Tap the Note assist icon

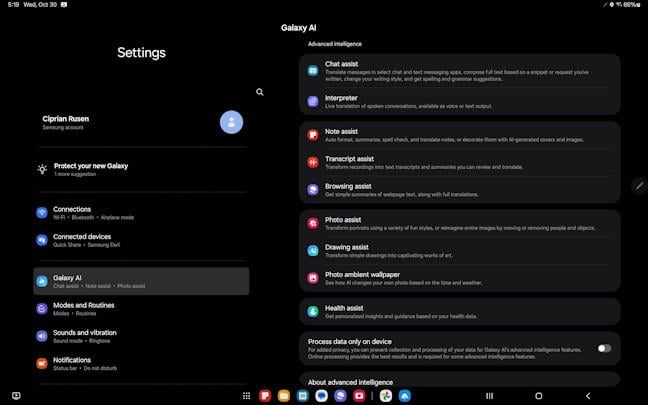(x=313, y=135)
